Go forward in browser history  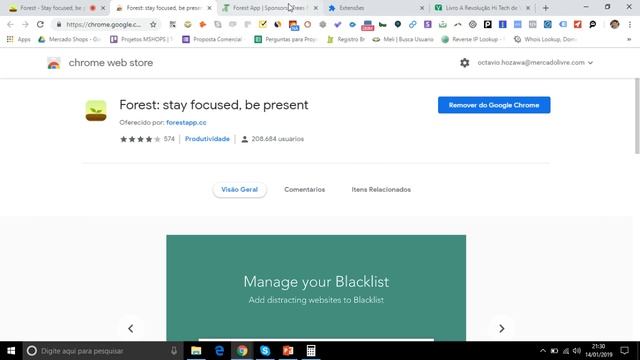tap(25, 24)
